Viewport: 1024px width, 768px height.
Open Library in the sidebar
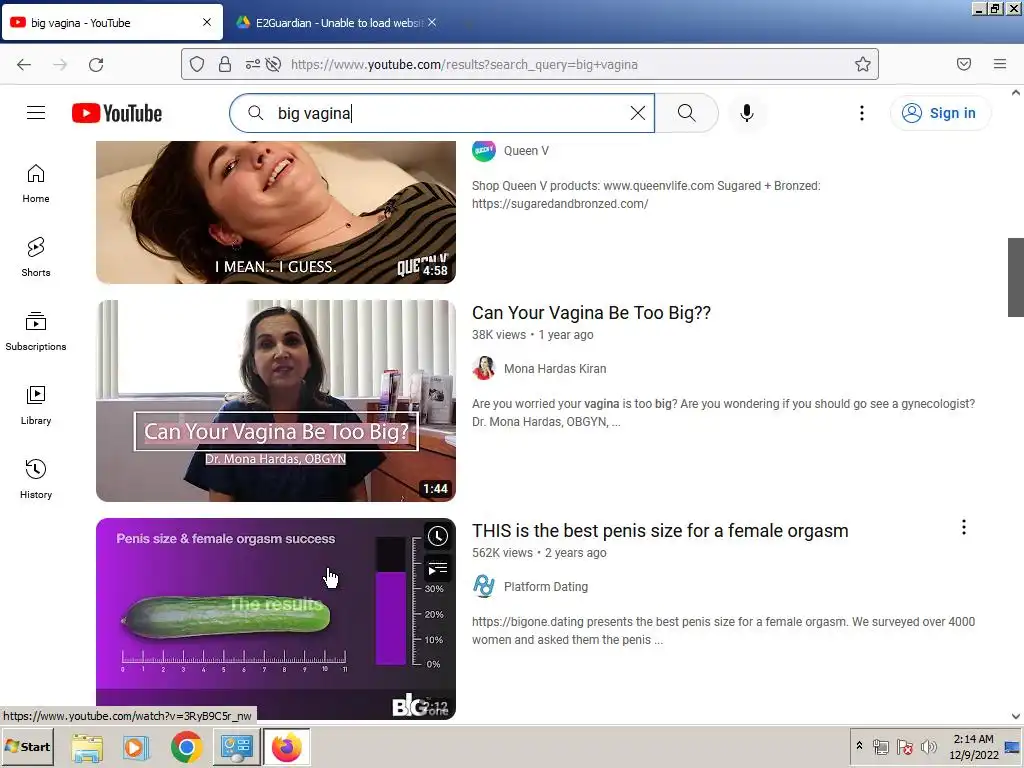click(x=36, y=406)
